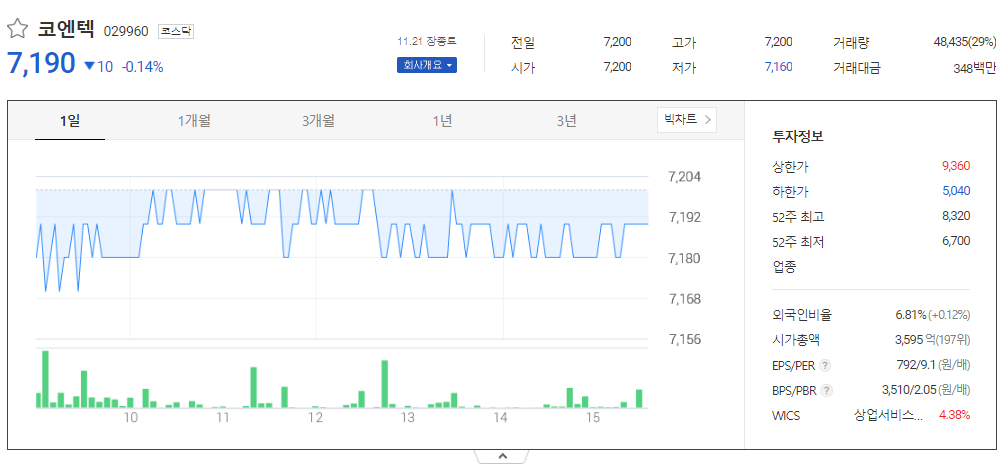This screenshot has height=468, width=1003.
Task: Click the tallest volume bar near 9 o'clock
Action: coord(45,379)
